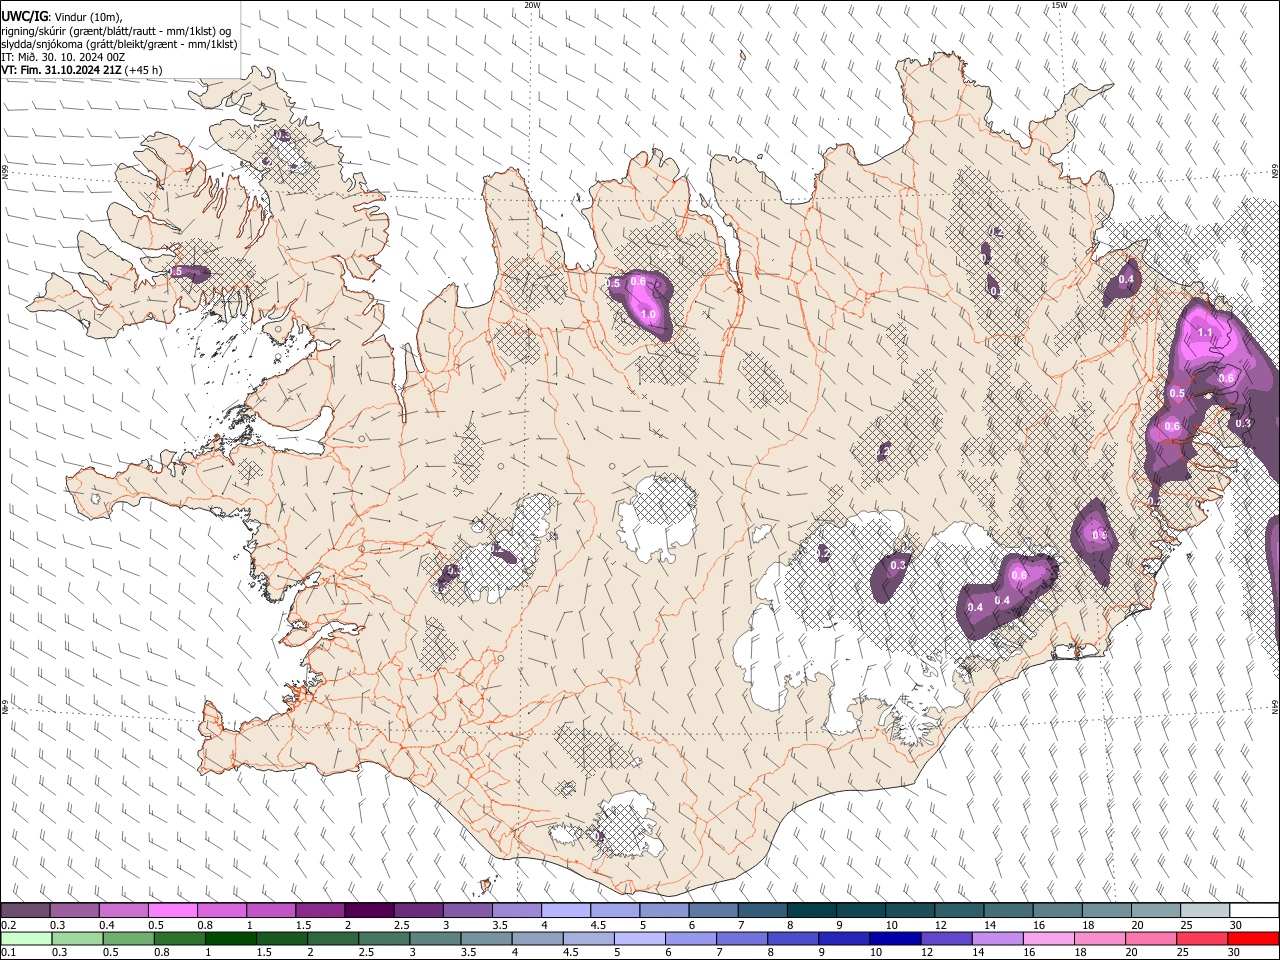This screenshot has height=960, width=1280.
Task: Click the 'slydda/snjókoma' legend description line
Action: pyautogui.click(x=120, y=44)
